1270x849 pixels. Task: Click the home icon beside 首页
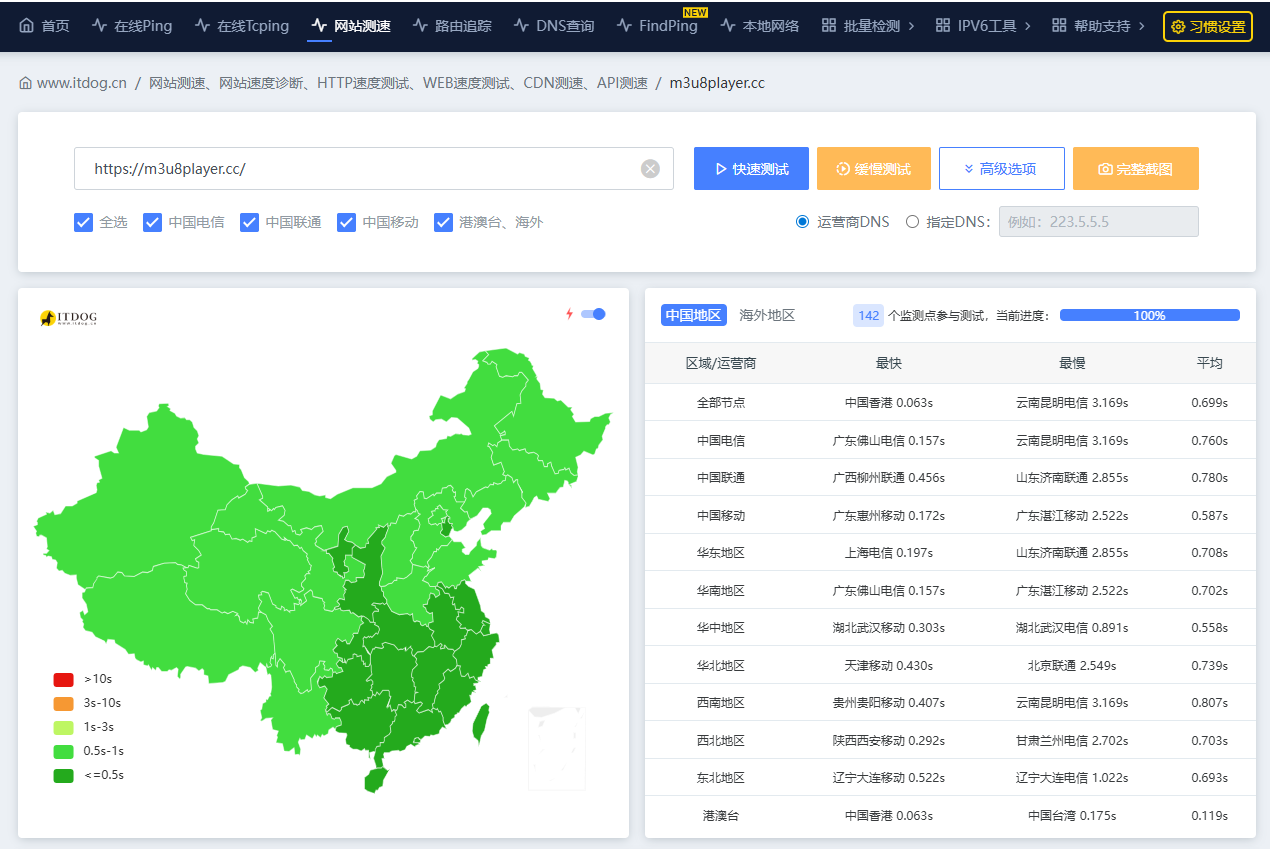tap(27, 26)
